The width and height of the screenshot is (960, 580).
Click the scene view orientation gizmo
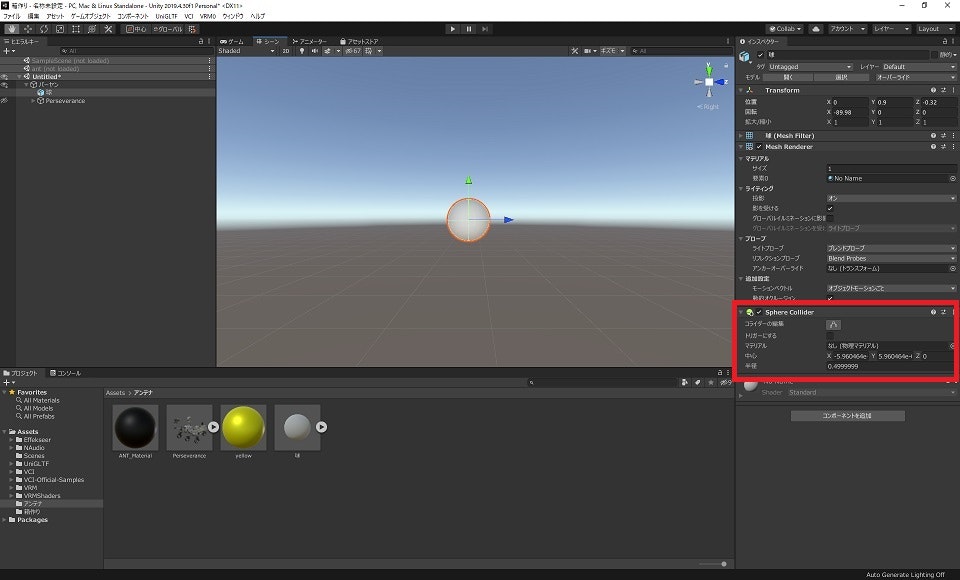tap(709, 81)
